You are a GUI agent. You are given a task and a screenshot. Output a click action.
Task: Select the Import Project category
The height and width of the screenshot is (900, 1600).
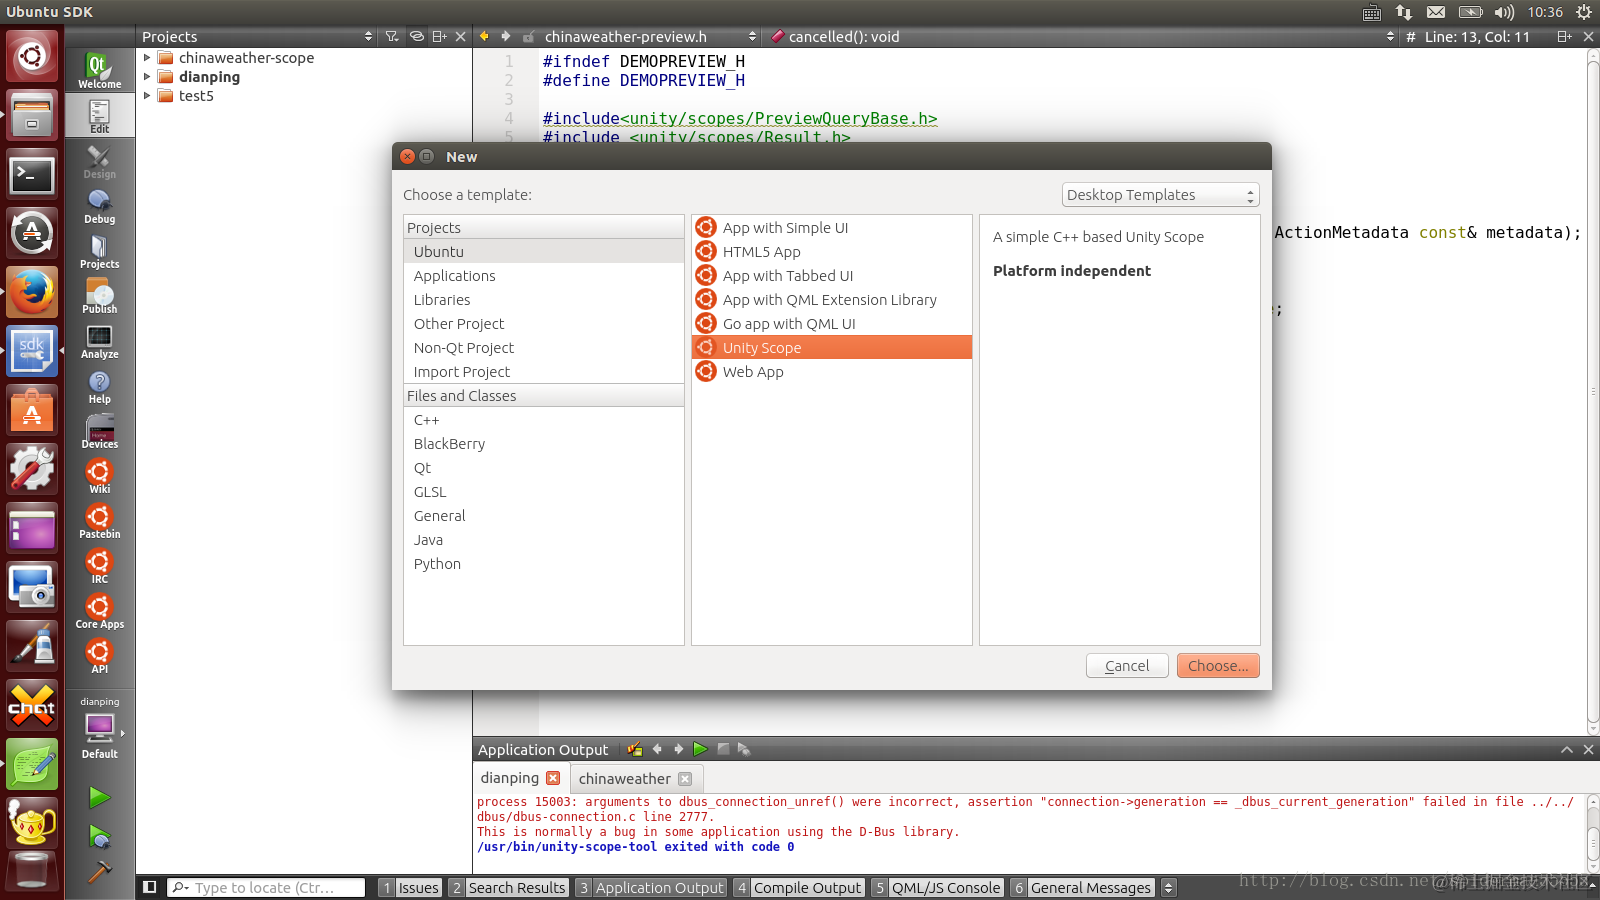[x=544, y=372]
